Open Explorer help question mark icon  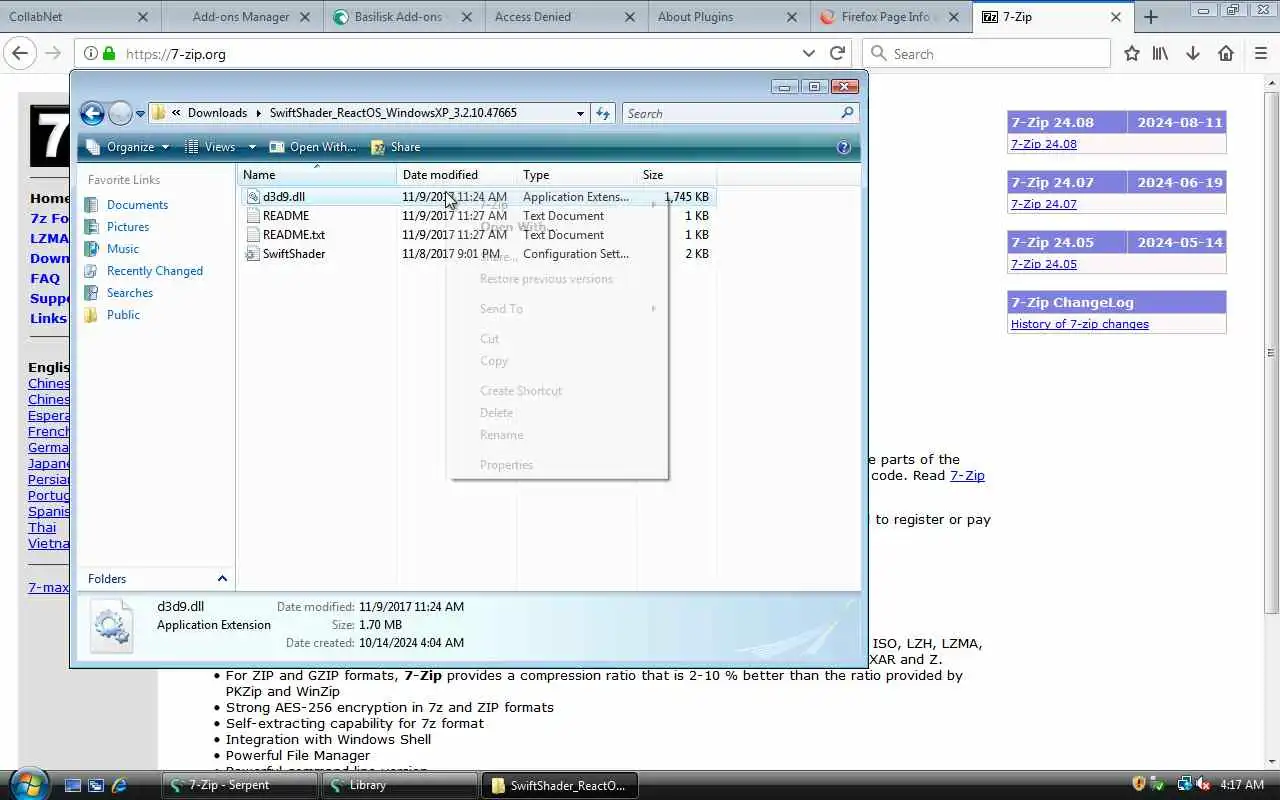[x=843, y=147]
